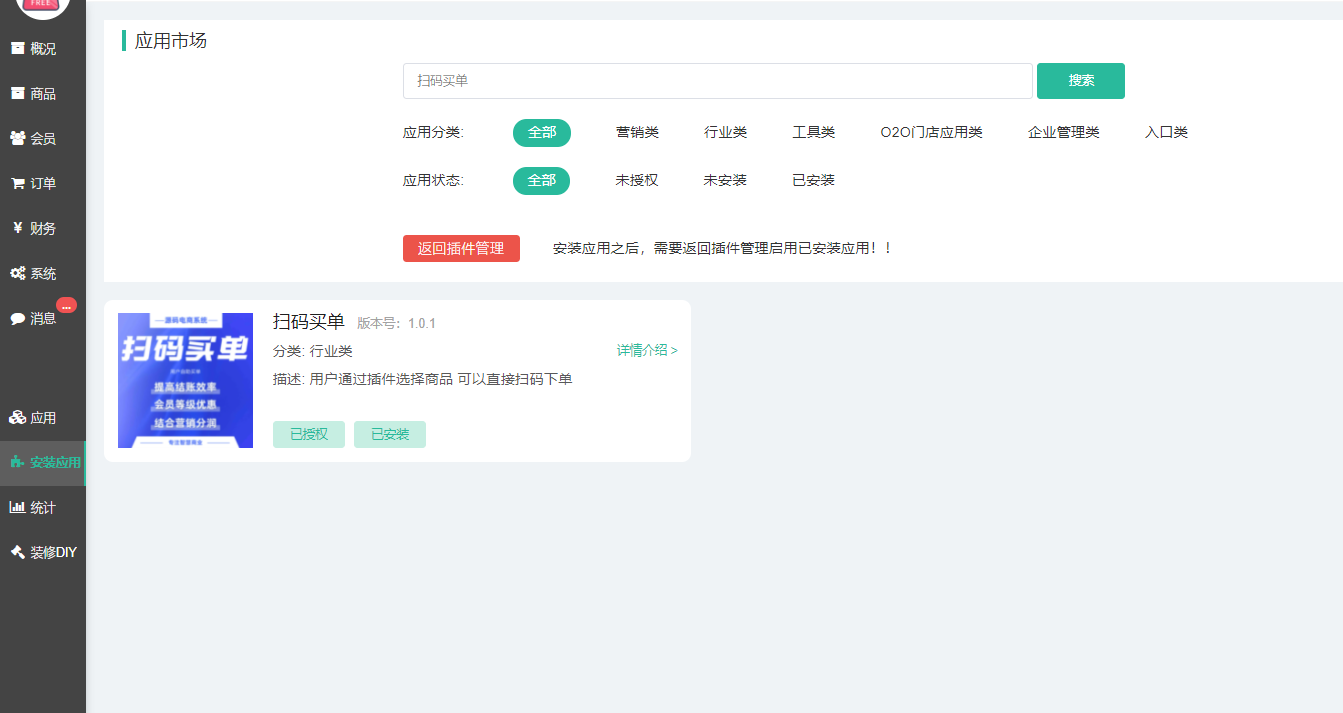This screenshot has height=713, width=1343.
Task: Open 系统 system gears icon
Action: click(17, 273)
